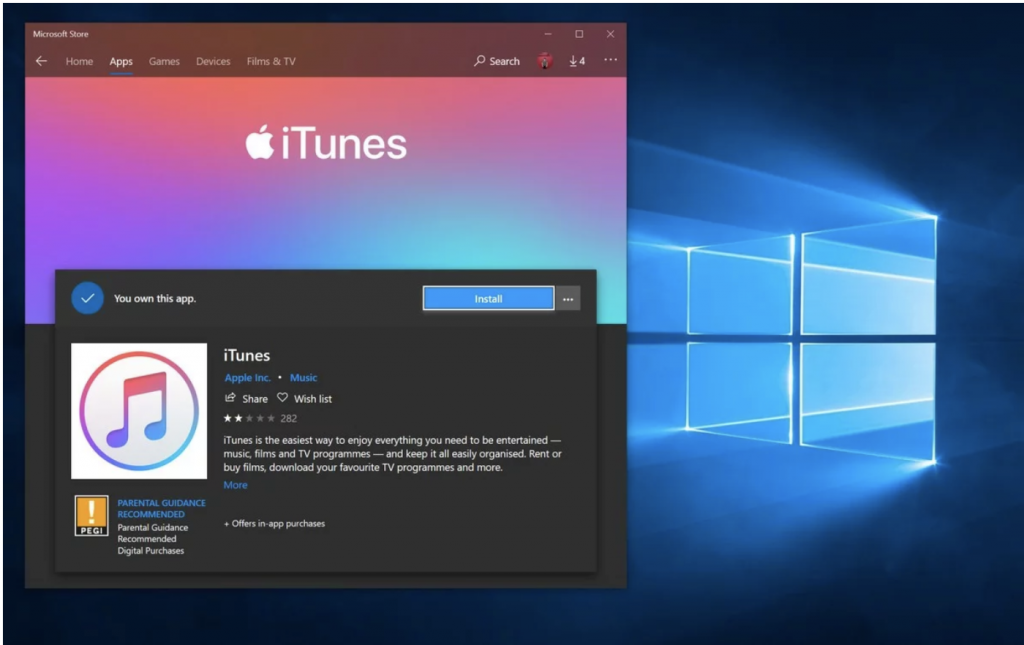Click the 'Digital Purchases' descriptor text
The image size is (1024, 645).
click(151, 550)
